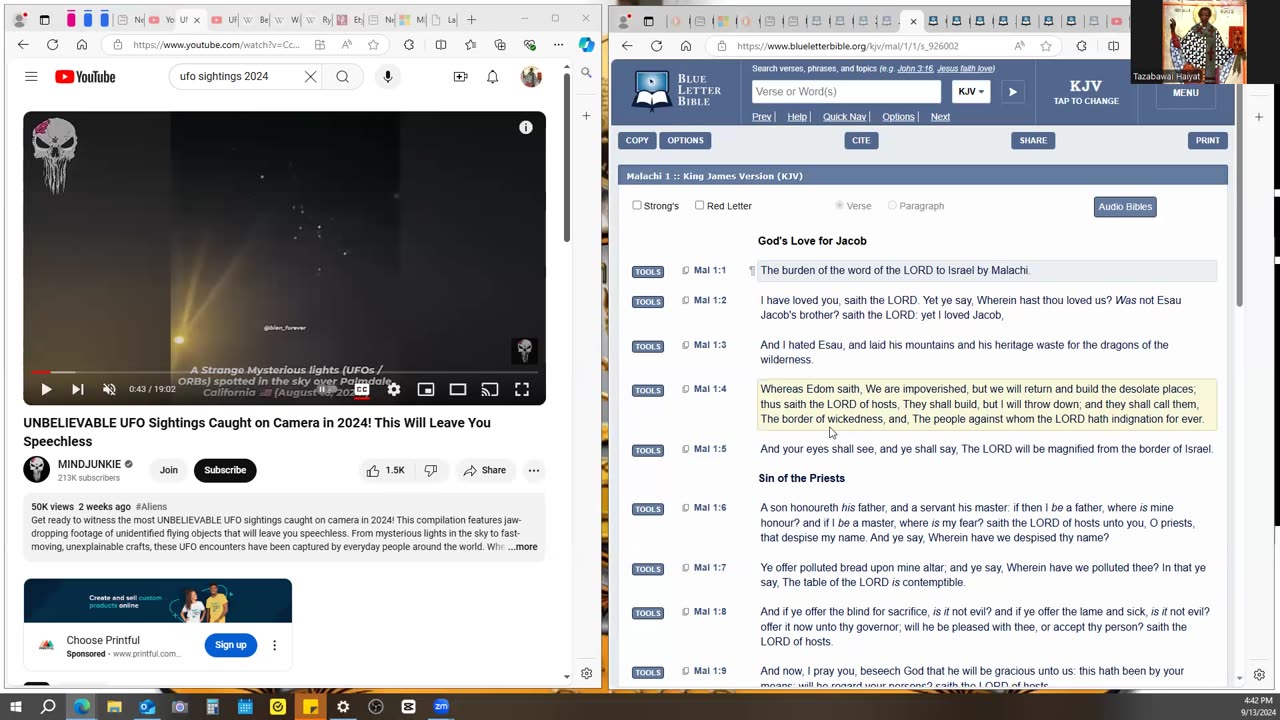Subscribe to the MINDJUNKIE channel
Screen dimensions: 1280x720
(x=225, y=470)
